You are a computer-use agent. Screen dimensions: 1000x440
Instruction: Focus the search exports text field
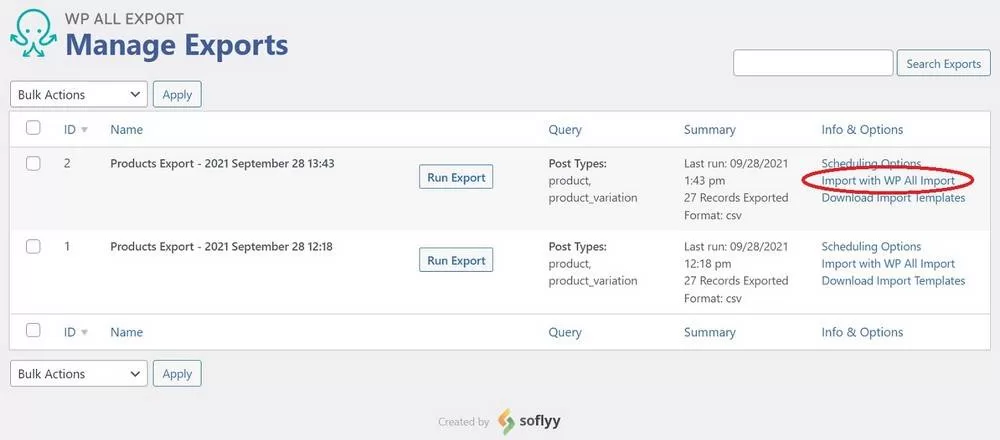(812, 63)
